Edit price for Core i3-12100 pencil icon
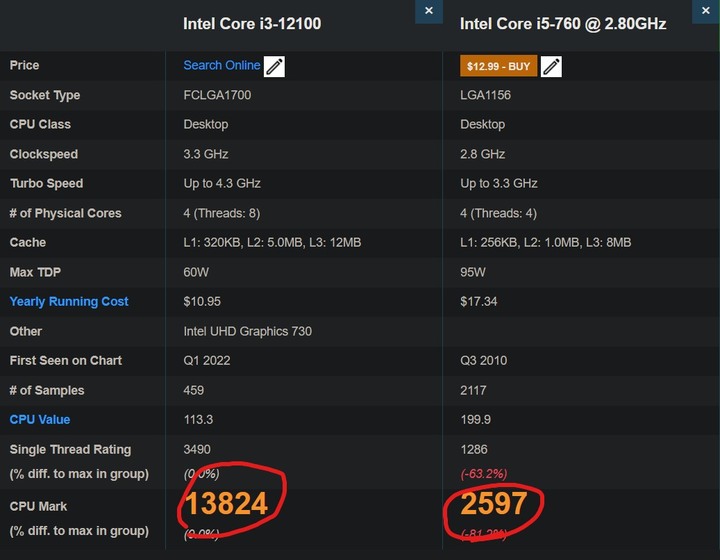This screenshot has width=720, height=560. click(274, 67)
